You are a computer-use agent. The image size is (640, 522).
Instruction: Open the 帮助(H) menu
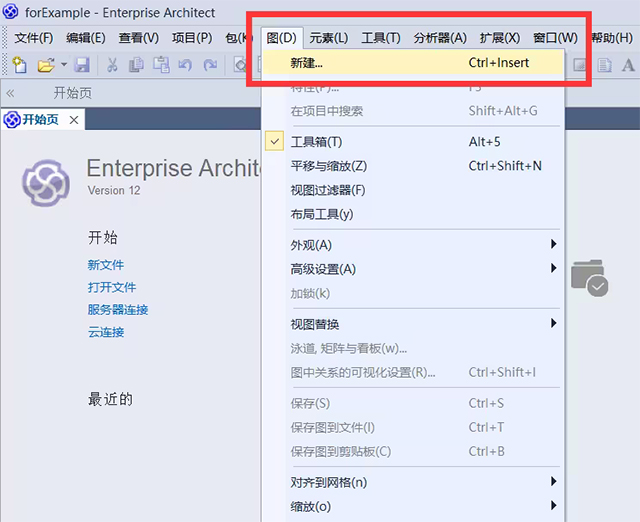click(612, 38)
